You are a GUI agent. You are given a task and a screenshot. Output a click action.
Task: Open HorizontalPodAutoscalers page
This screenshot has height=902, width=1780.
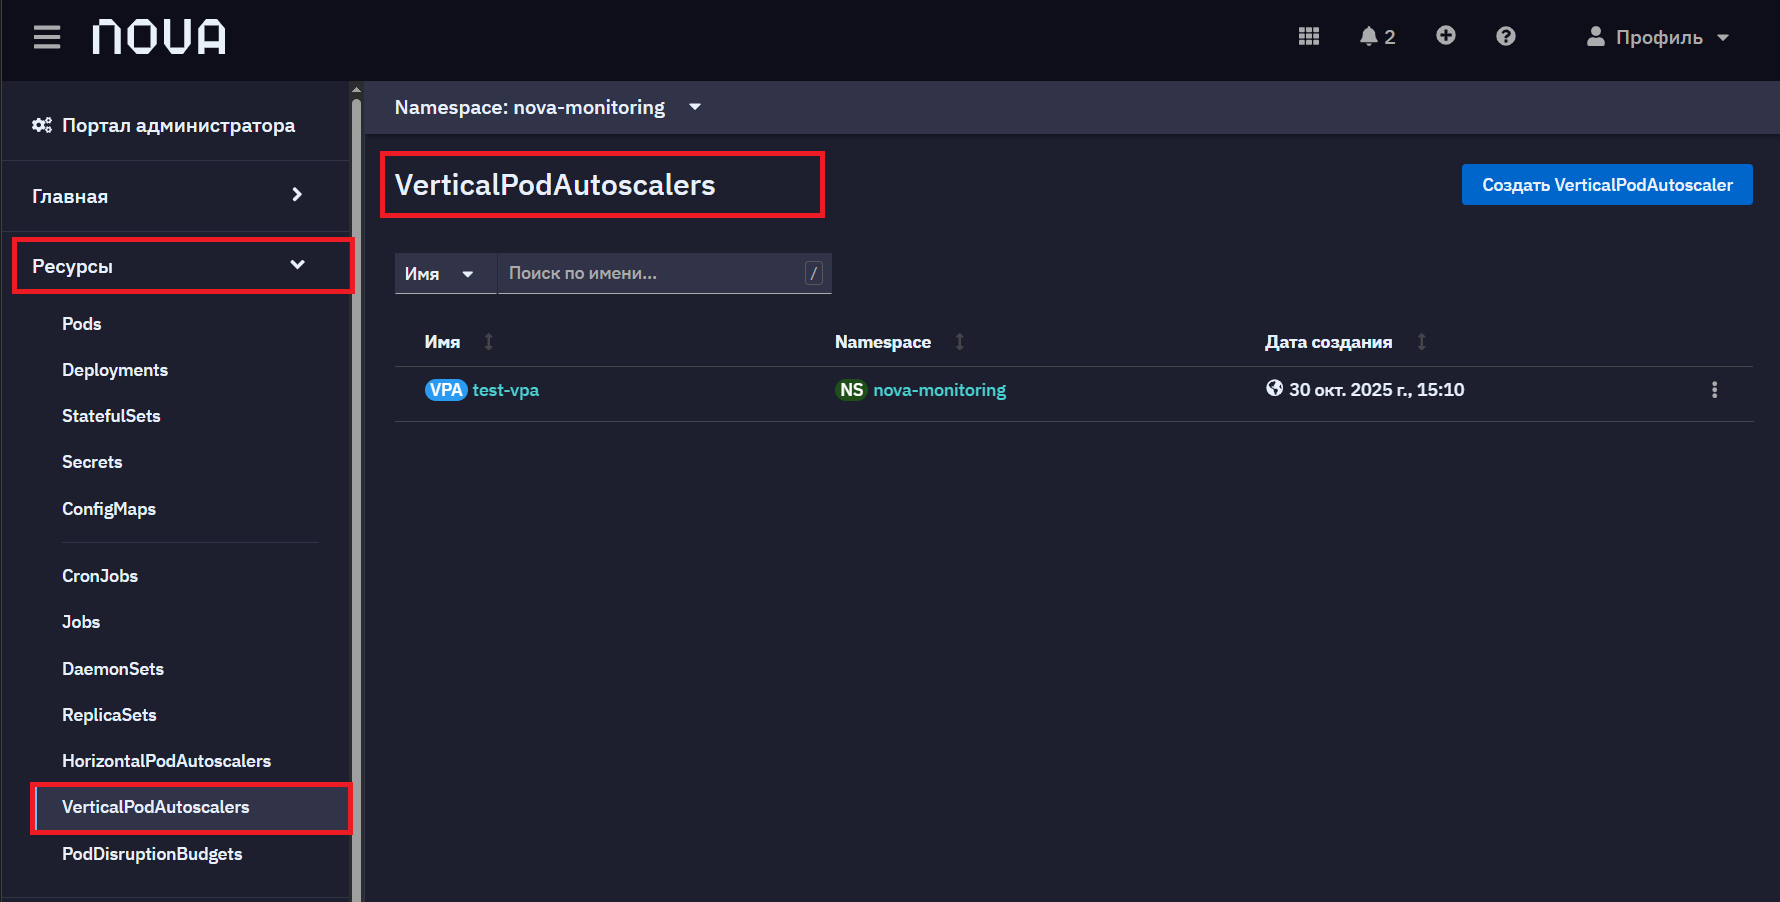click(x=166, y=761)
